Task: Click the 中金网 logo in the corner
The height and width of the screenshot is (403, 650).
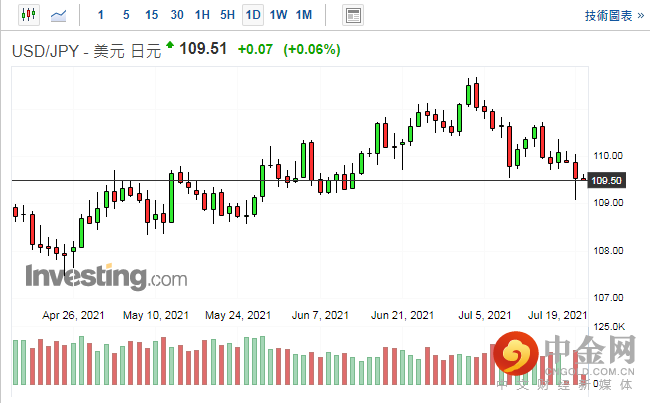Action: tap(568, 359)
